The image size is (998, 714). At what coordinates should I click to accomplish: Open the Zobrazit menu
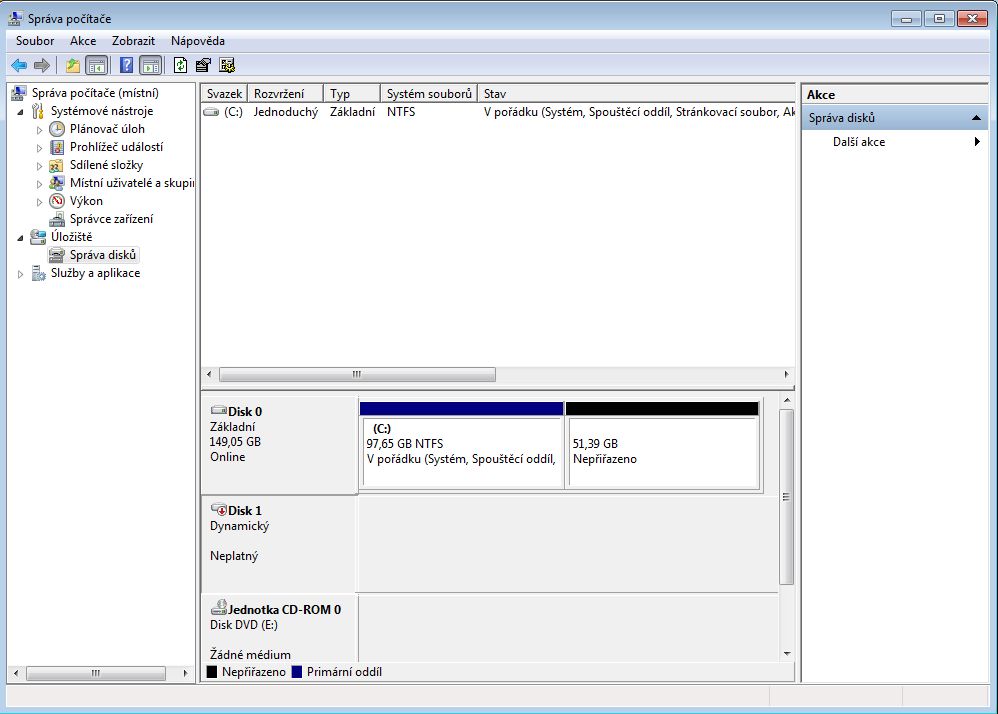click(x=133, y=41)
